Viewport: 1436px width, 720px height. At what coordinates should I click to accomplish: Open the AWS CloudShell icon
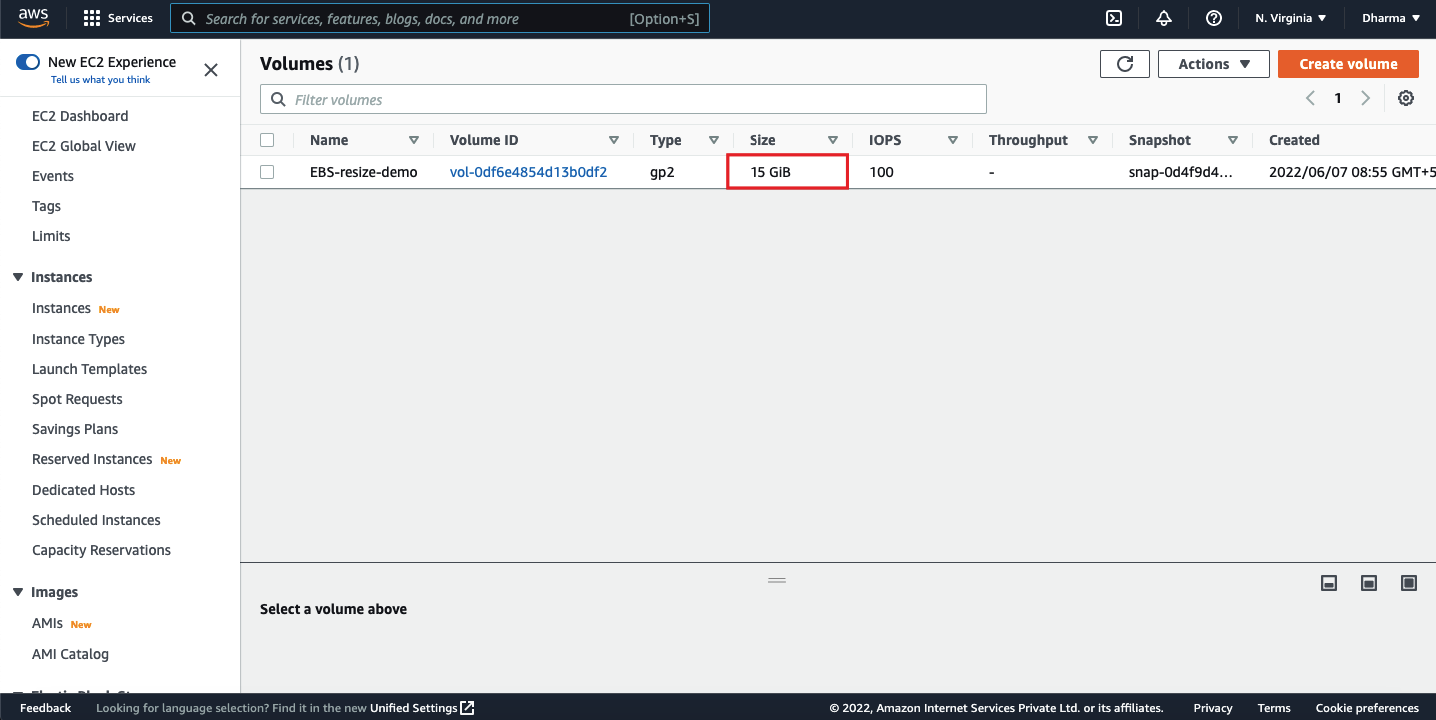pyautogui.click(x=1113, y=18)
